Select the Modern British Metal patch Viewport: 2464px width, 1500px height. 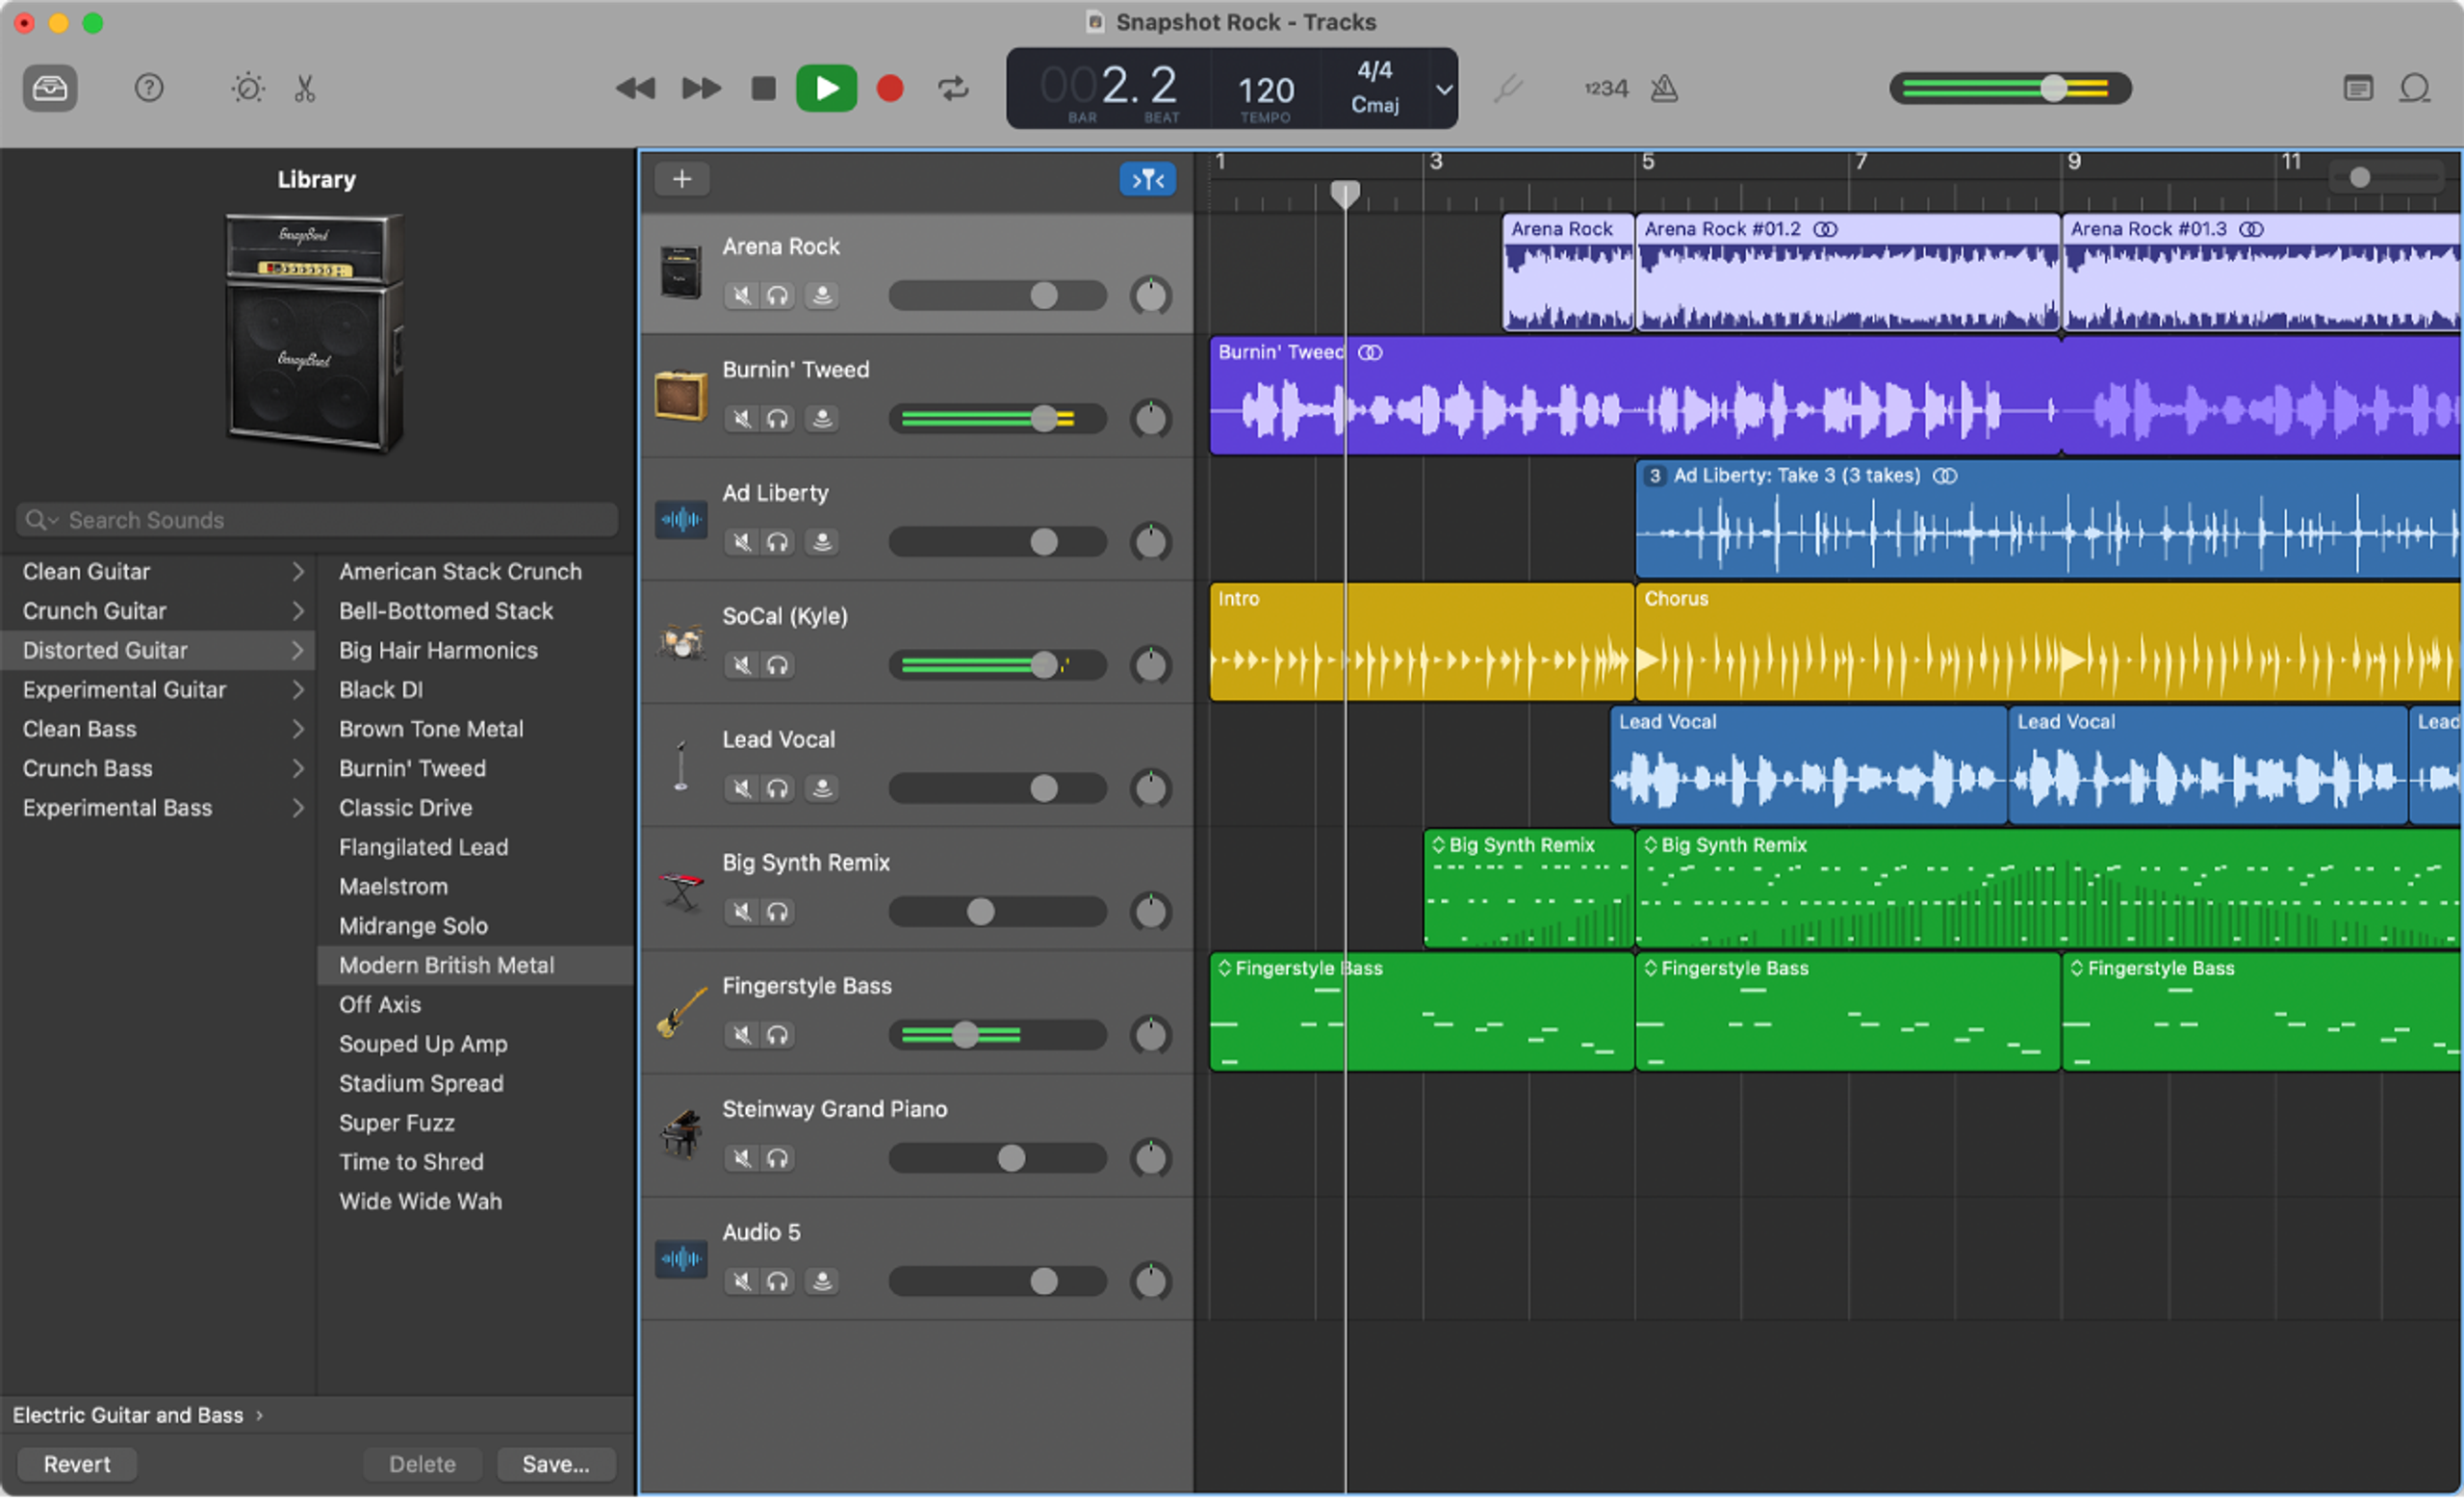pos(447,965)
